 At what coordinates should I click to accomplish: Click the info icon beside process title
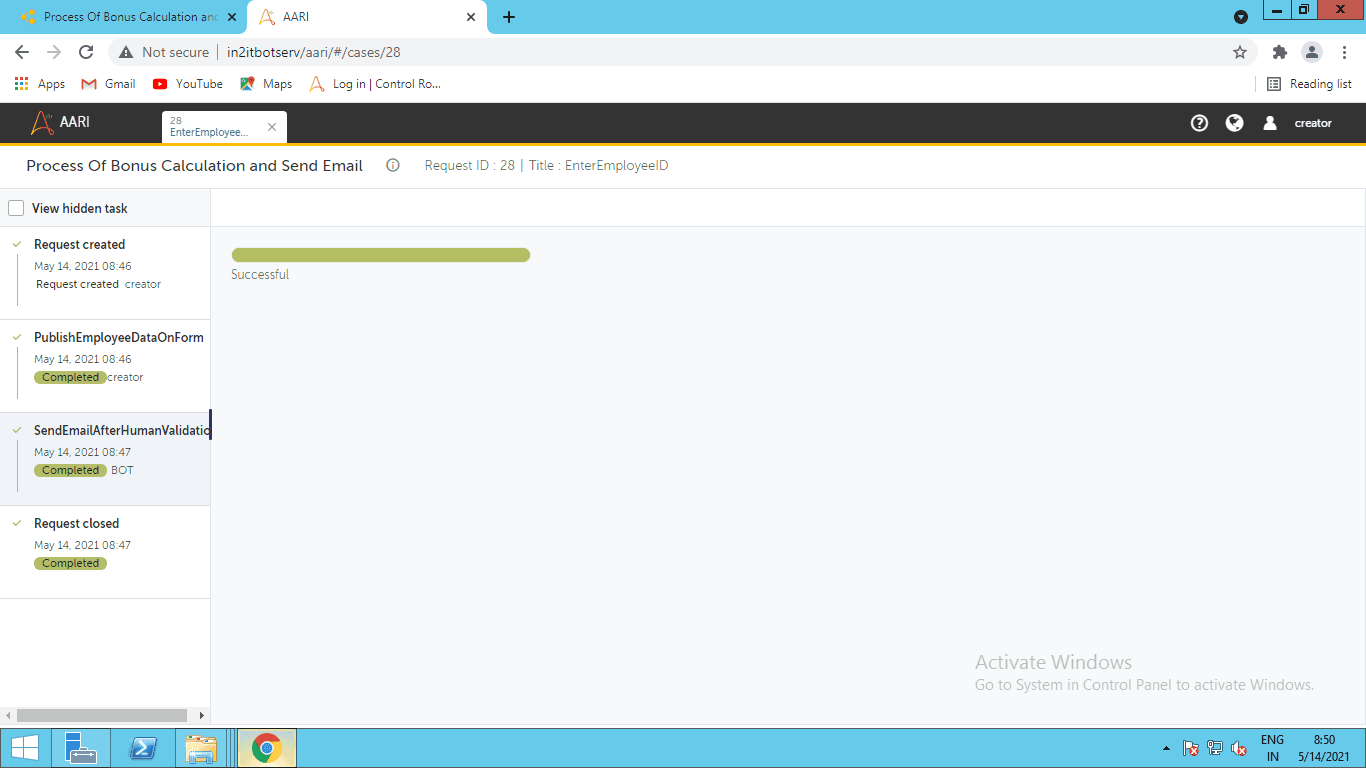pyautogui.click(x=393, y=165)
